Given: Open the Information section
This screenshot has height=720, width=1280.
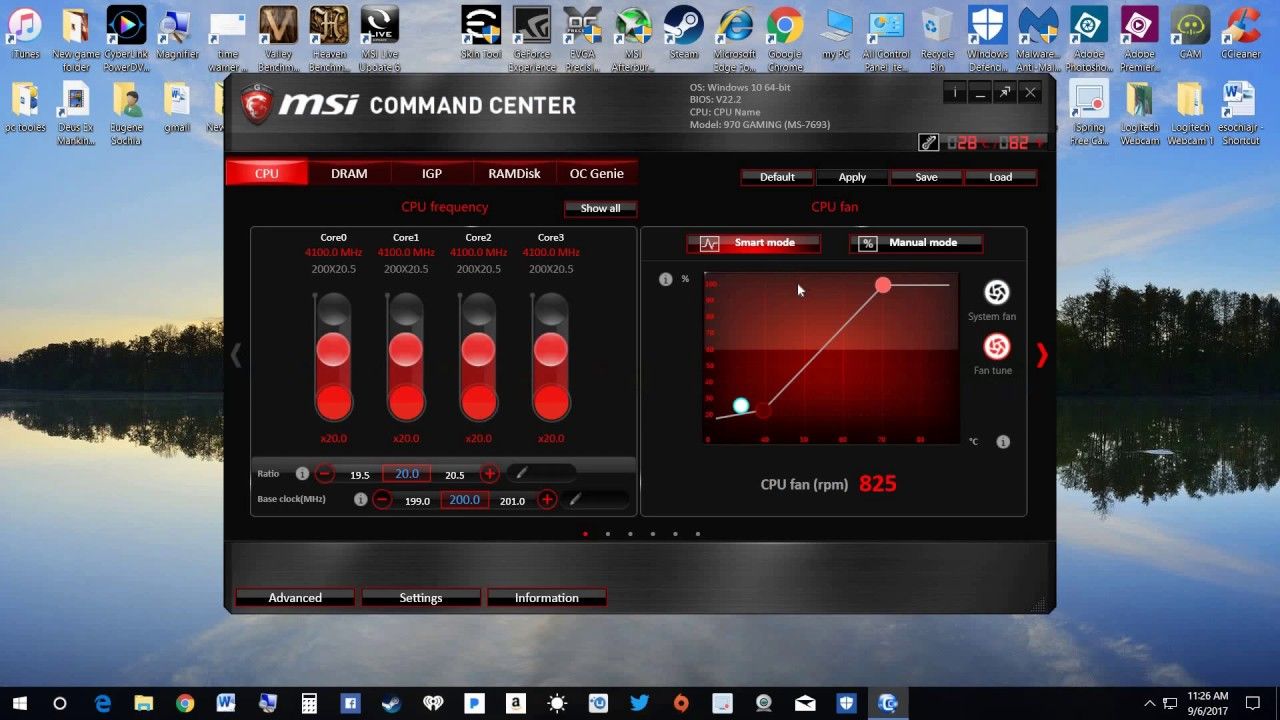Looking at the screenshot, I should coord(547,598).
